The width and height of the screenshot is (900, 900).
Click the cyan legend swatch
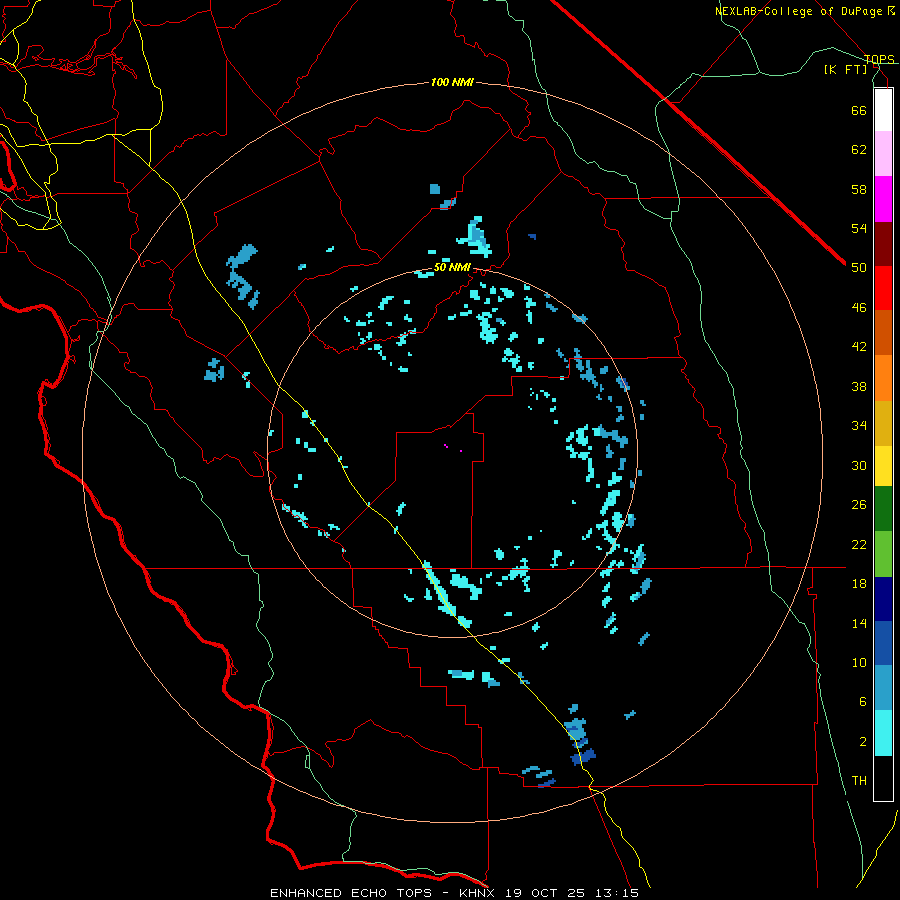tap(883, 732)
